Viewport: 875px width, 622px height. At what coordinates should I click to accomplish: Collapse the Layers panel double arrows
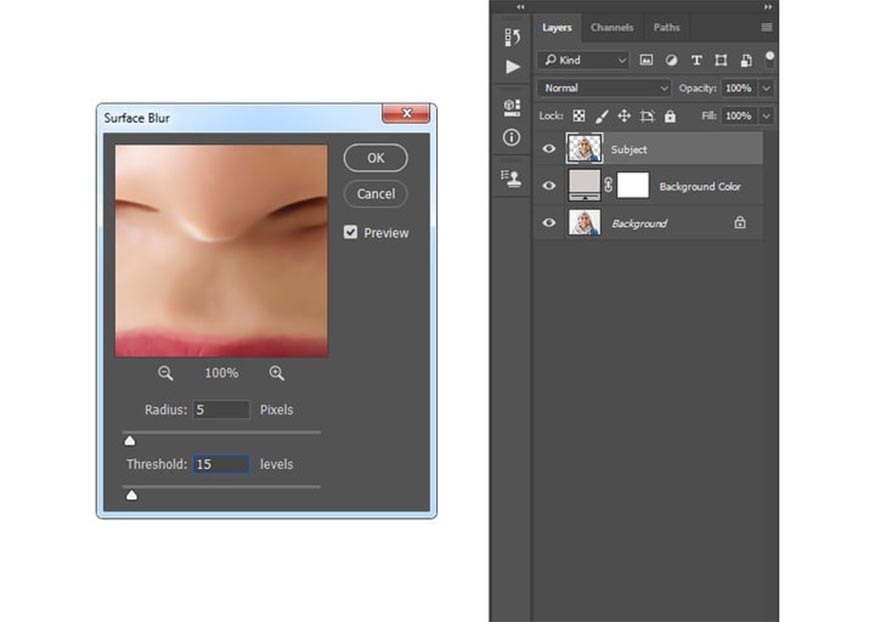click(x=768, y=7)
